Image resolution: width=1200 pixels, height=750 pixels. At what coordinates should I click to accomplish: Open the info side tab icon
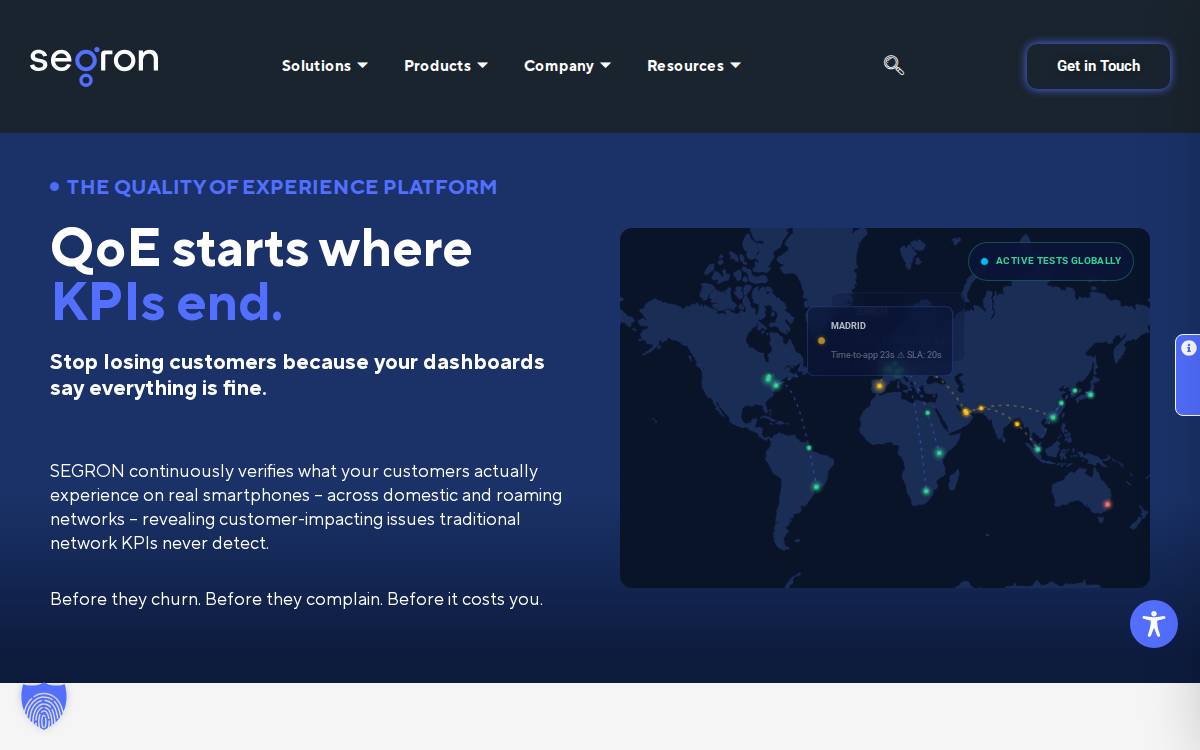pyautogui.click(x=1189, y=348)
